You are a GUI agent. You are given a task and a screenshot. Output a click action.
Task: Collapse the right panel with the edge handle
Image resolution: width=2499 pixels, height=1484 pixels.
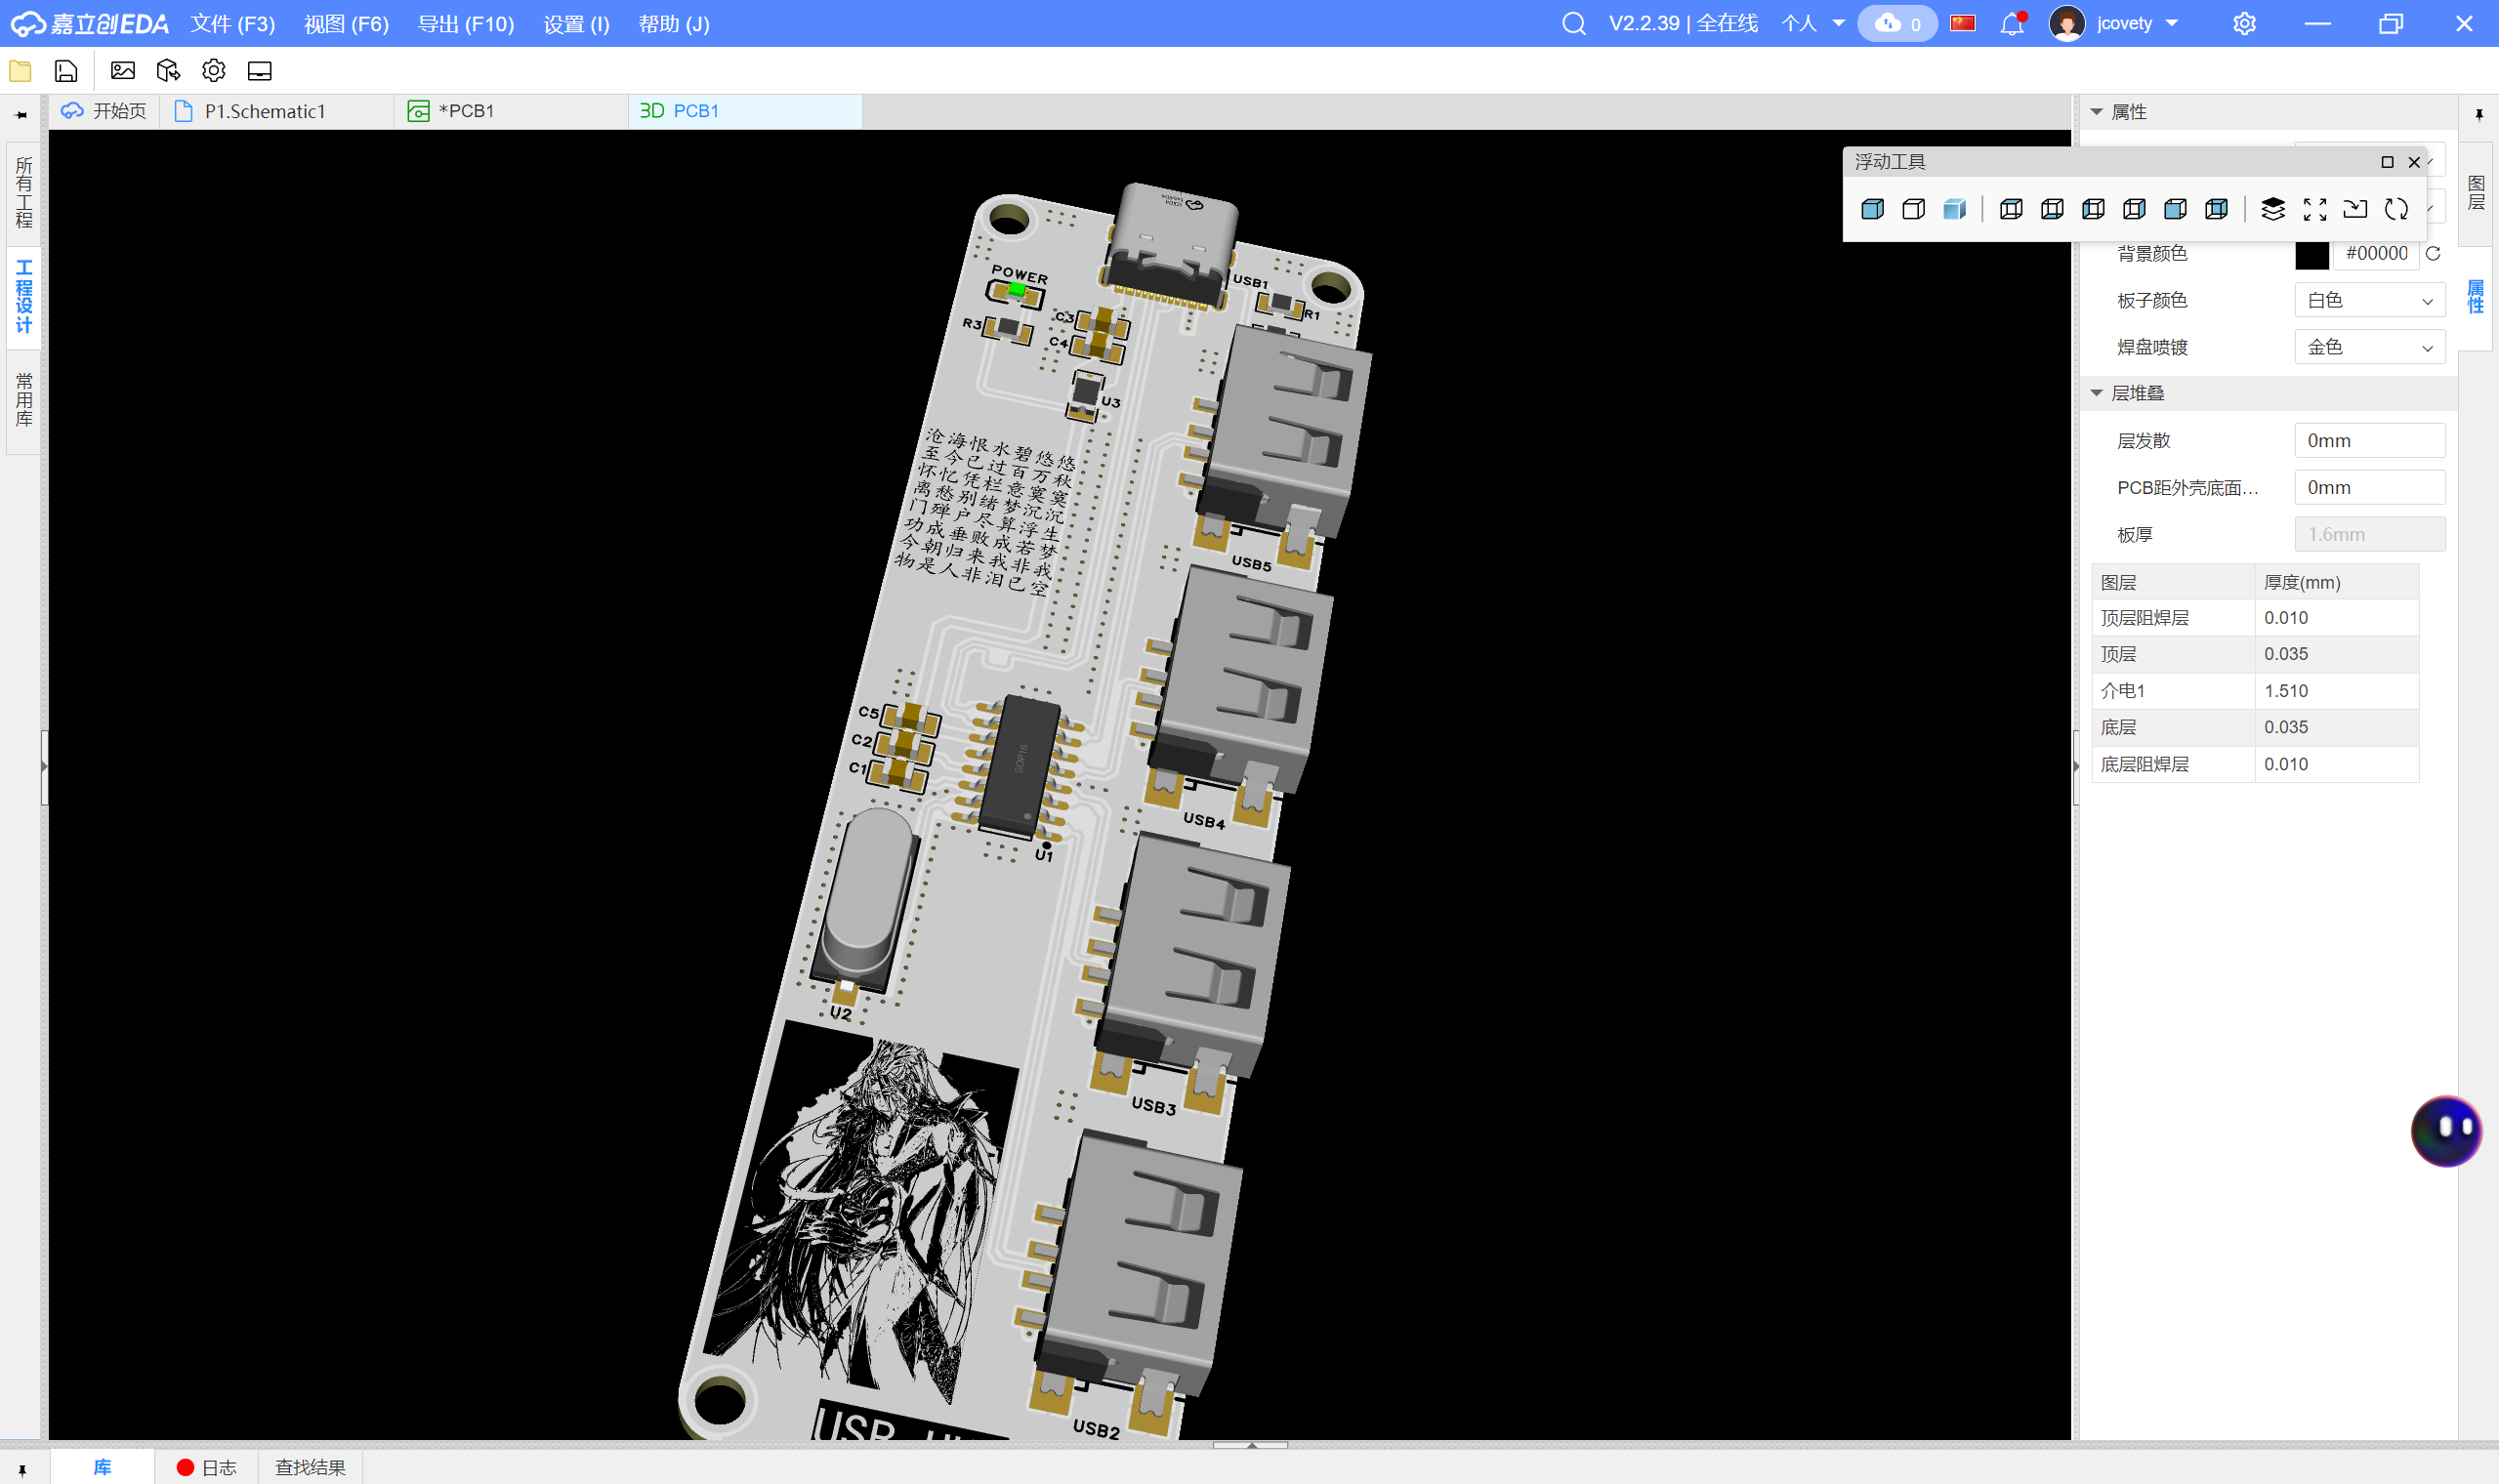(2076, 767)
